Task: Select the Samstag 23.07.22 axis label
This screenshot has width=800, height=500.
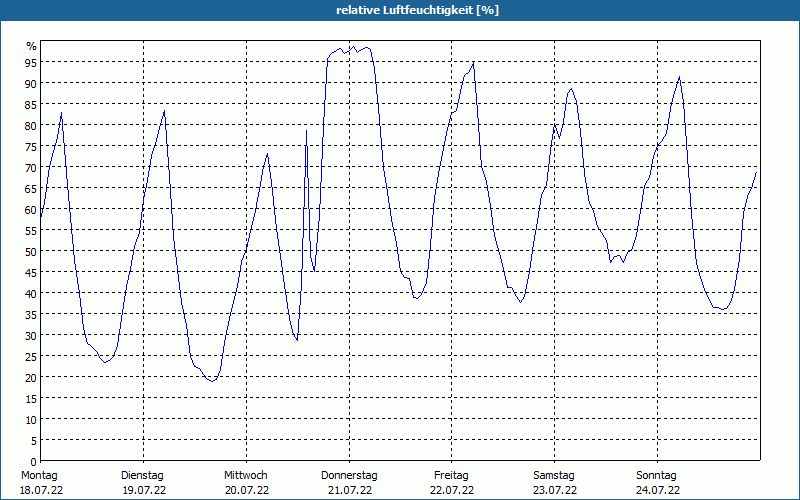Action: pos(555,483)
